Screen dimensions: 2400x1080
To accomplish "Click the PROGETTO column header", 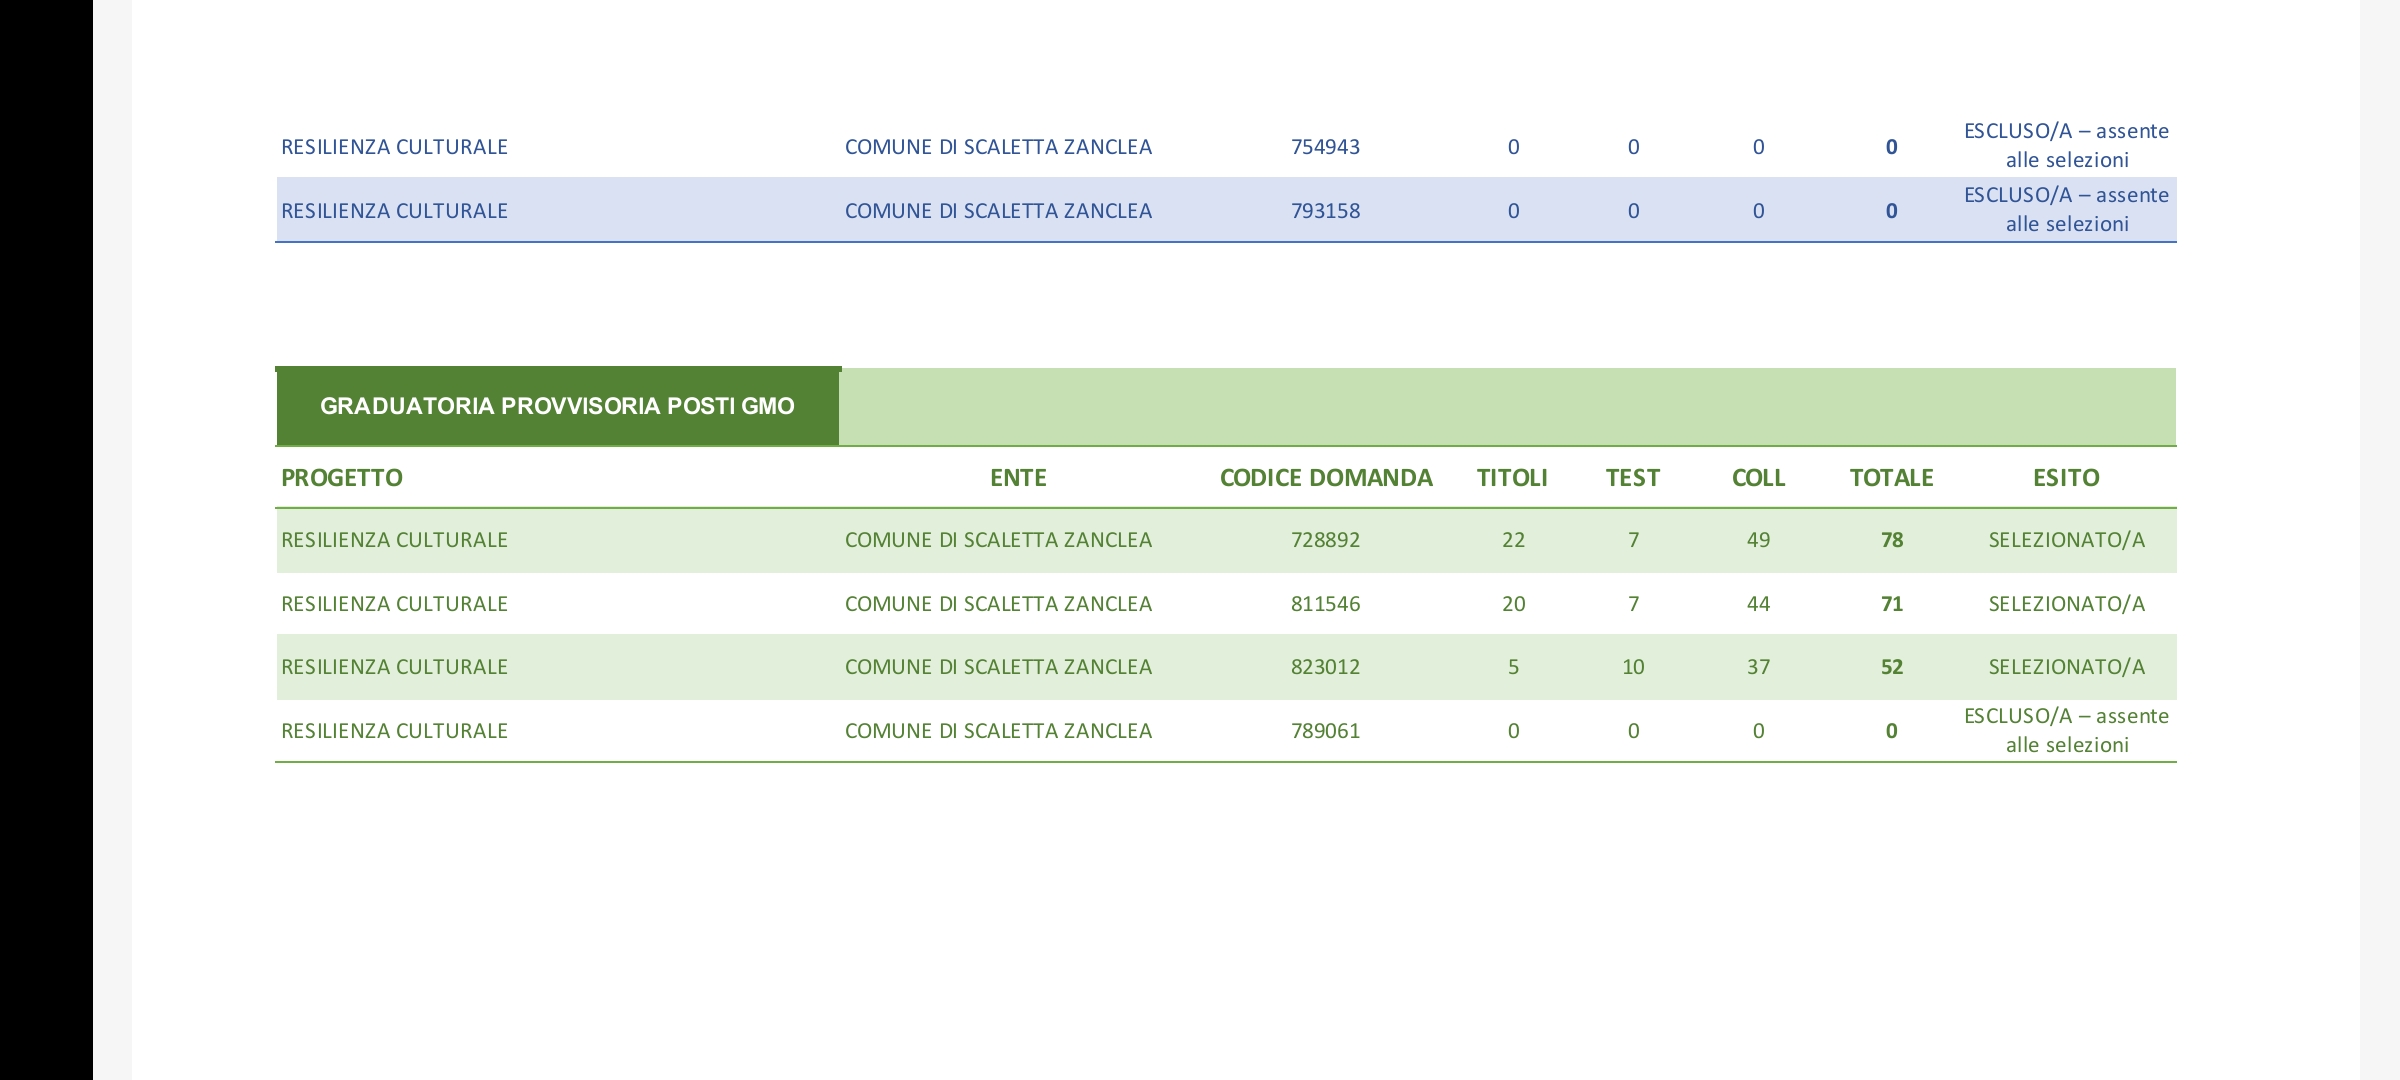I will pyautogui.click(x=342, y=478).
